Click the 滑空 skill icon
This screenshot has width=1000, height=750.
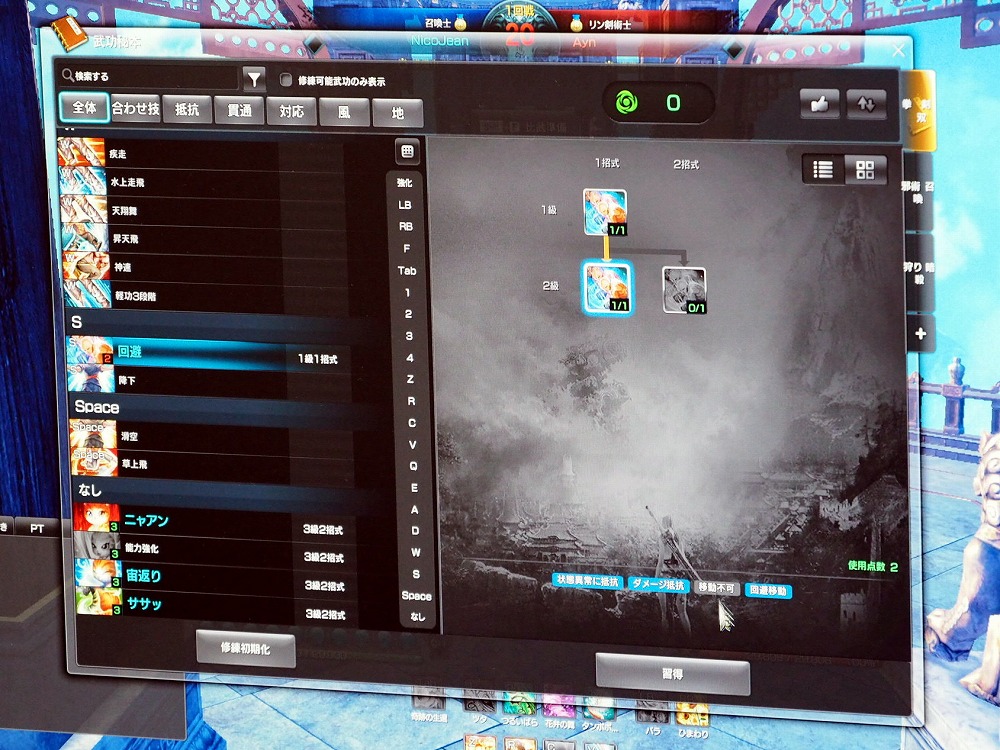[x=94, y=434]
